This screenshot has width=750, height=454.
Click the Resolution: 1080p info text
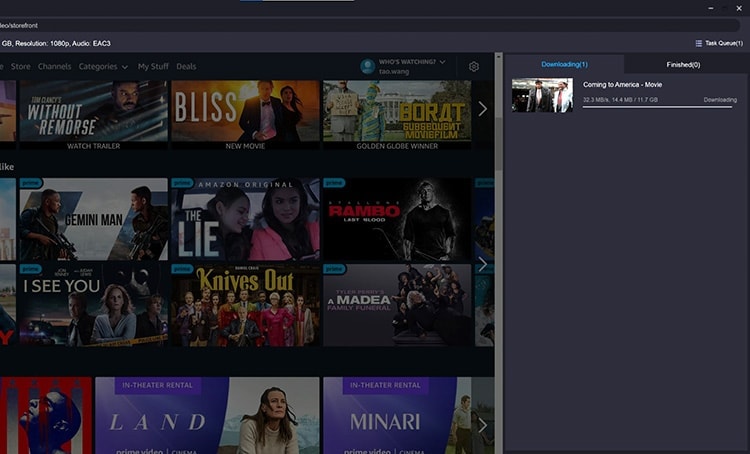42,44
